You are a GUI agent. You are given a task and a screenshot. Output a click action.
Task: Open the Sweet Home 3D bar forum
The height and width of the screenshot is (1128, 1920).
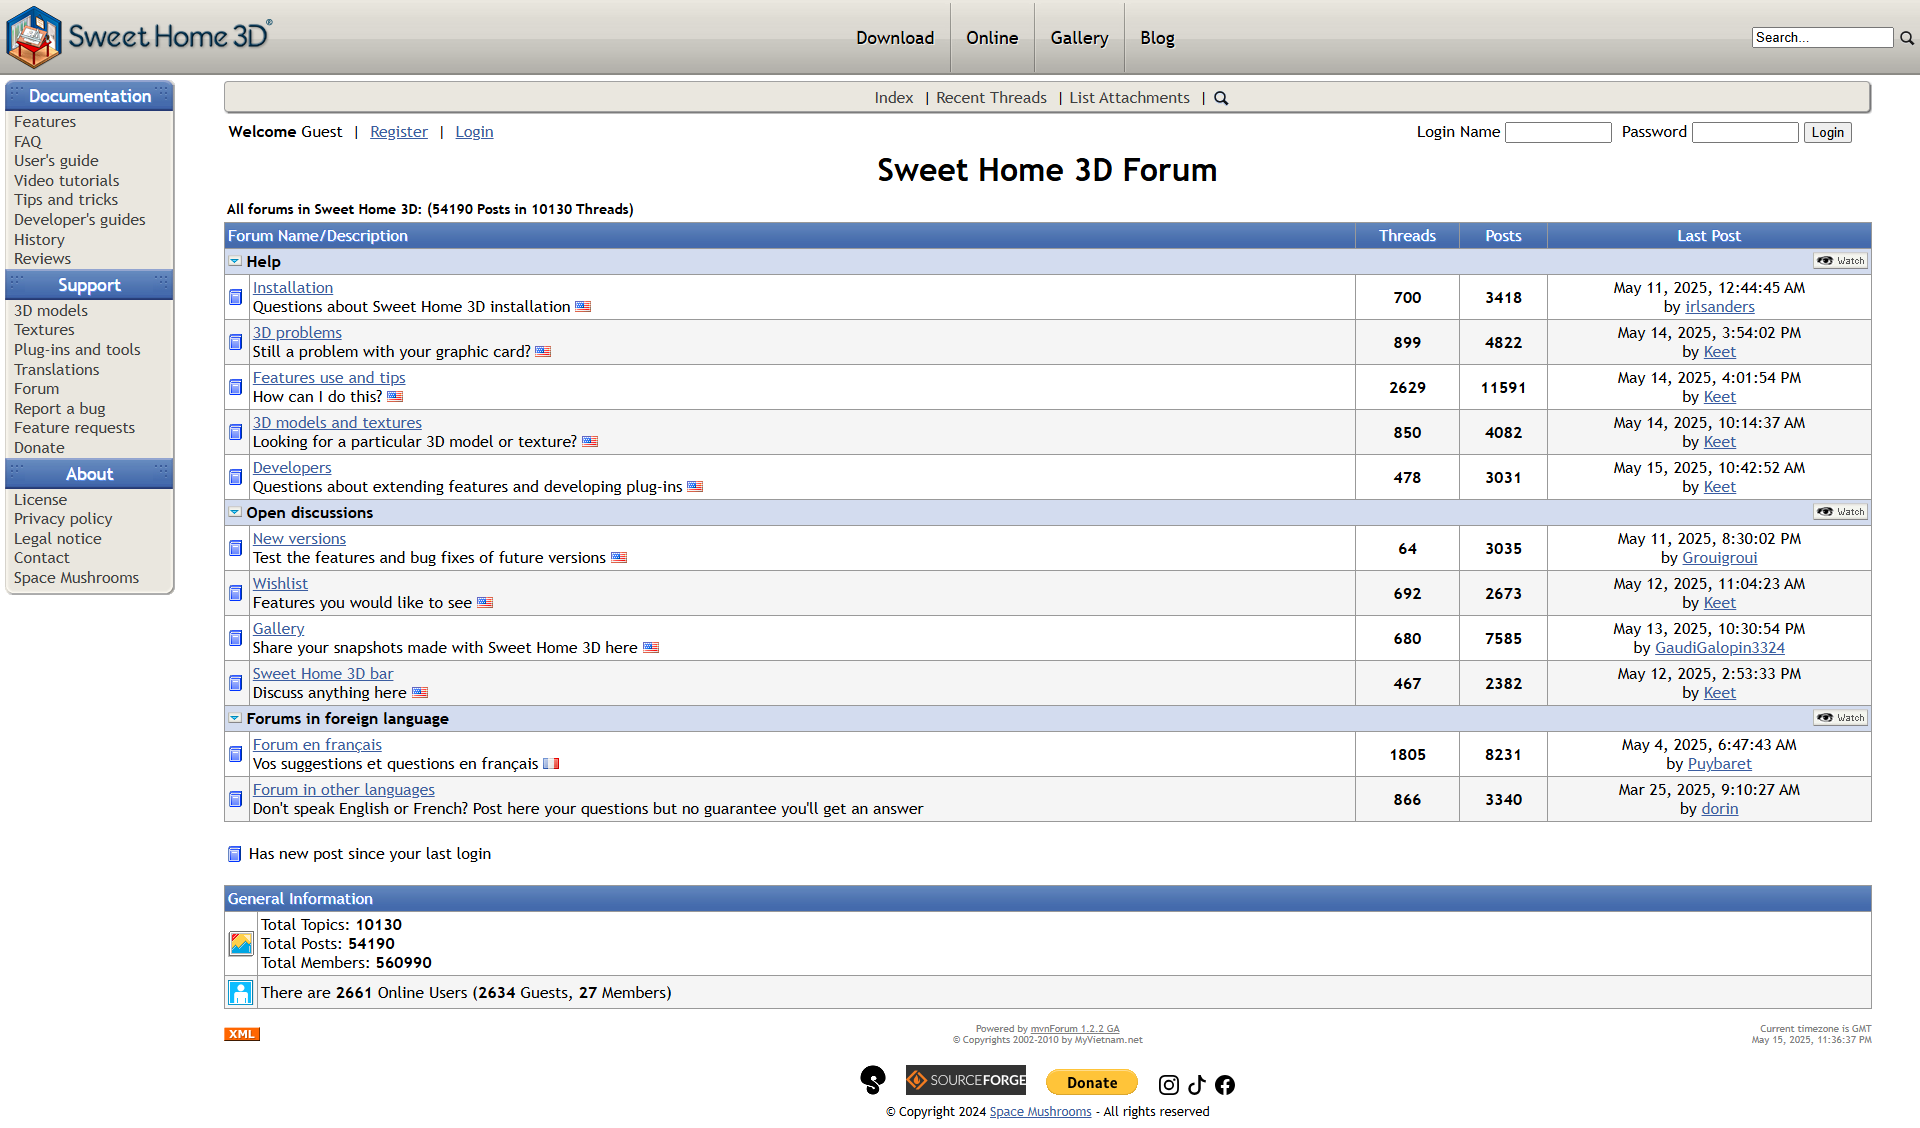tap(323, 674)
